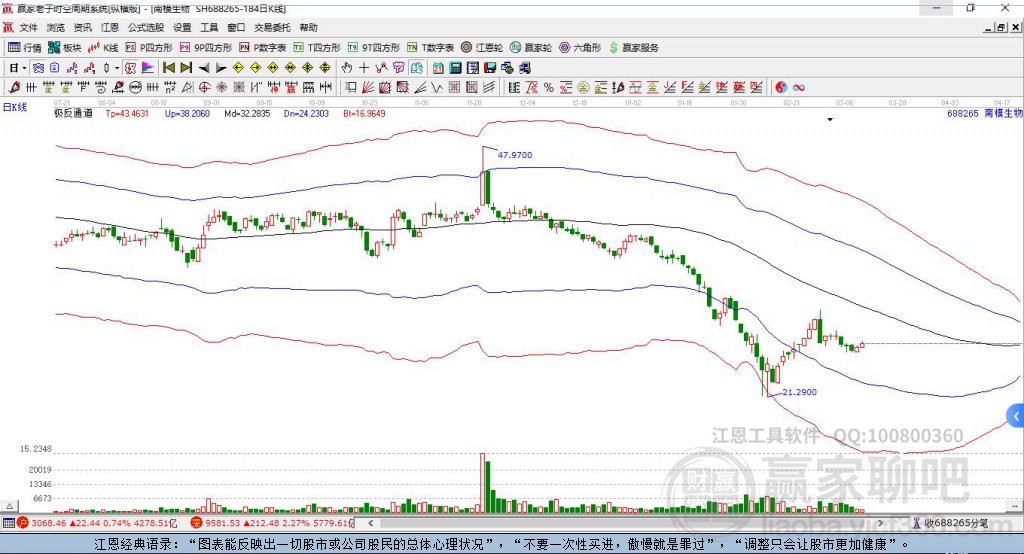The height and width of the screenshot is (554, 1024).
Task: Open the calculator icon
Action: (455, 68)
